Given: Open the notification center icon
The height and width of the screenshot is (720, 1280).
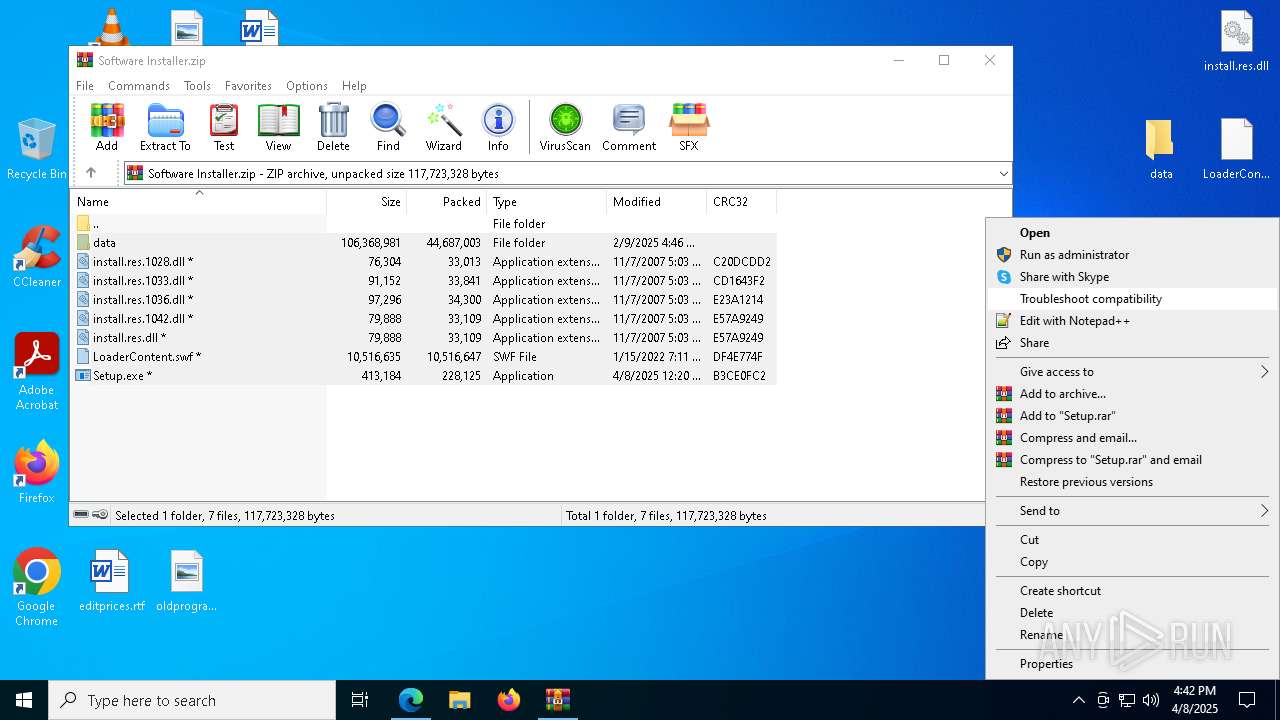Looking at the screenshot, I should [1247, 700].
